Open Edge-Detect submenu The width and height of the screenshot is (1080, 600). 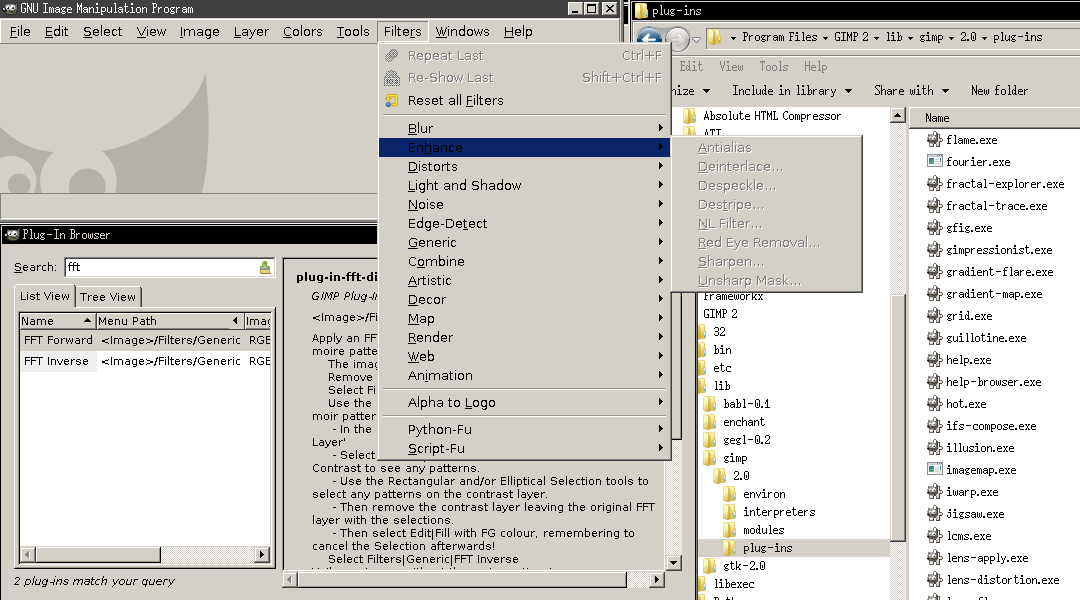[524, 224]
